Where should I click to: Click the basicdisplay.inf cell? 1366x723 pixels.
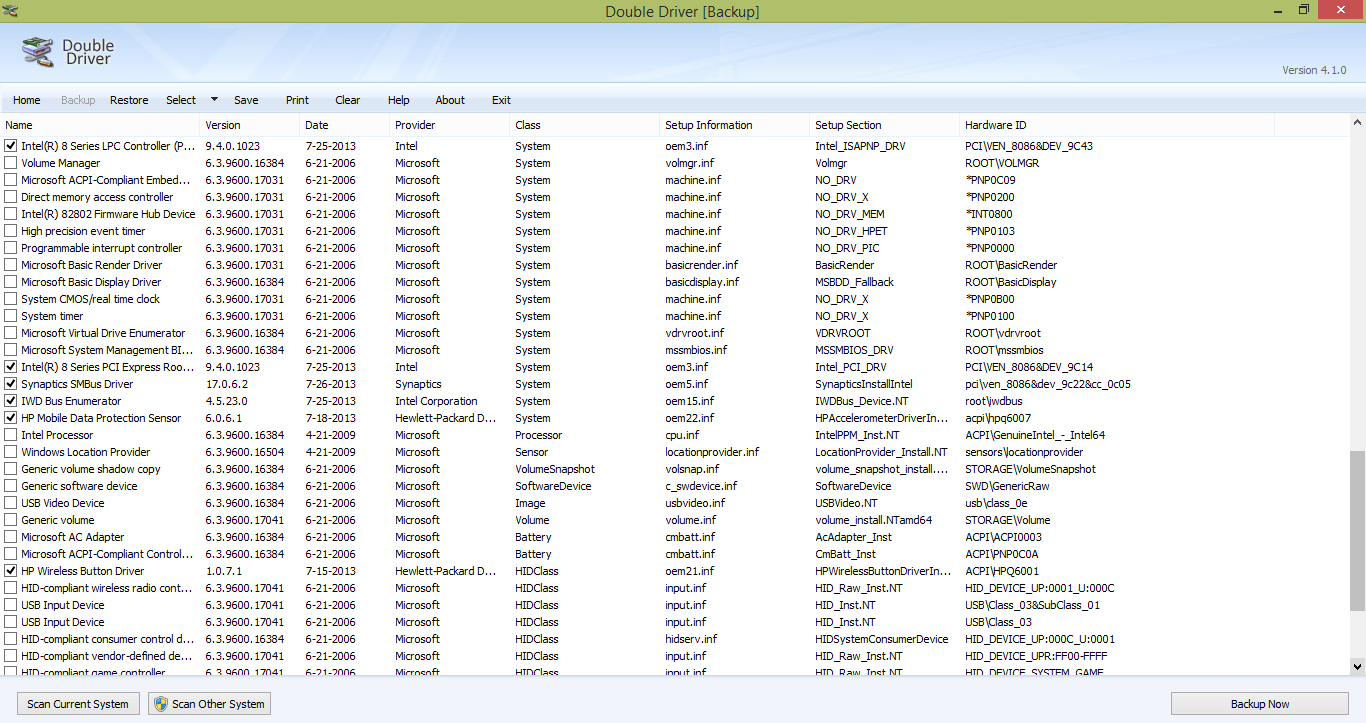[702, 282]
